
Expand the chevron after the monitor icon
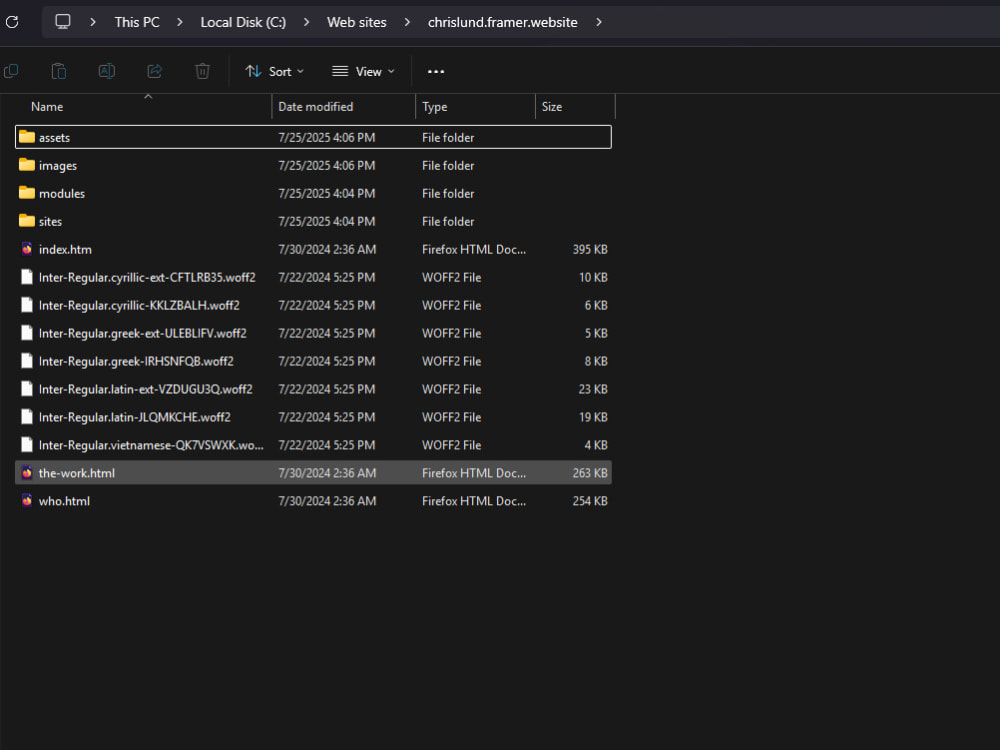coord(92,22)
